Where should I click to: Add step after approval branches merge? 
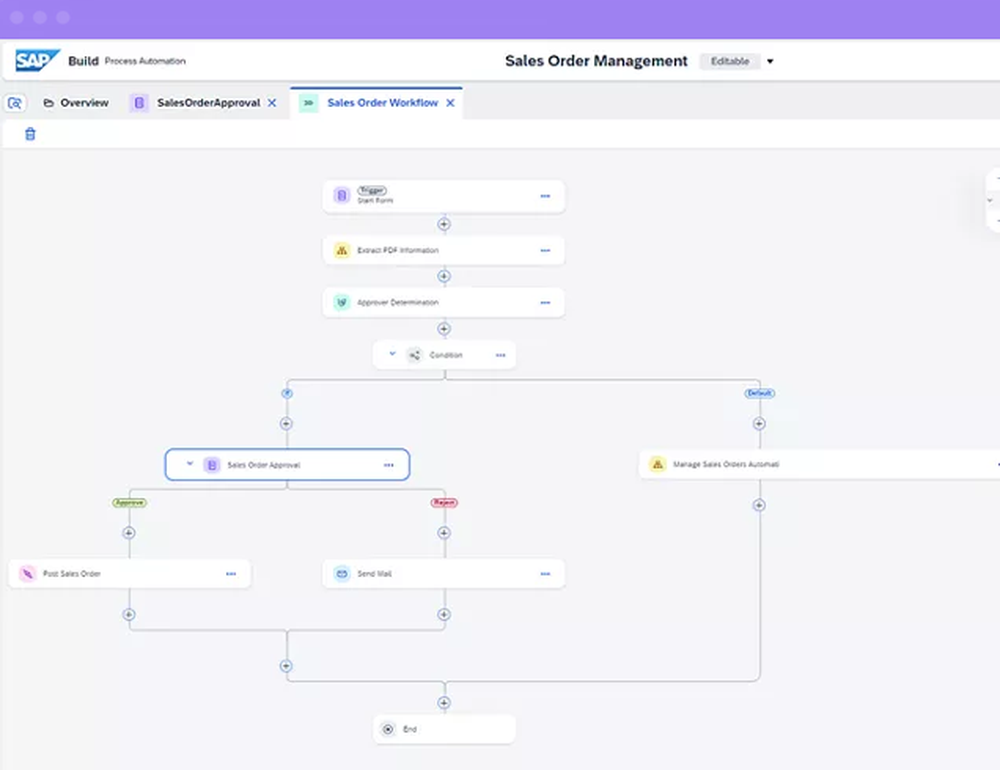coord(286,666)
